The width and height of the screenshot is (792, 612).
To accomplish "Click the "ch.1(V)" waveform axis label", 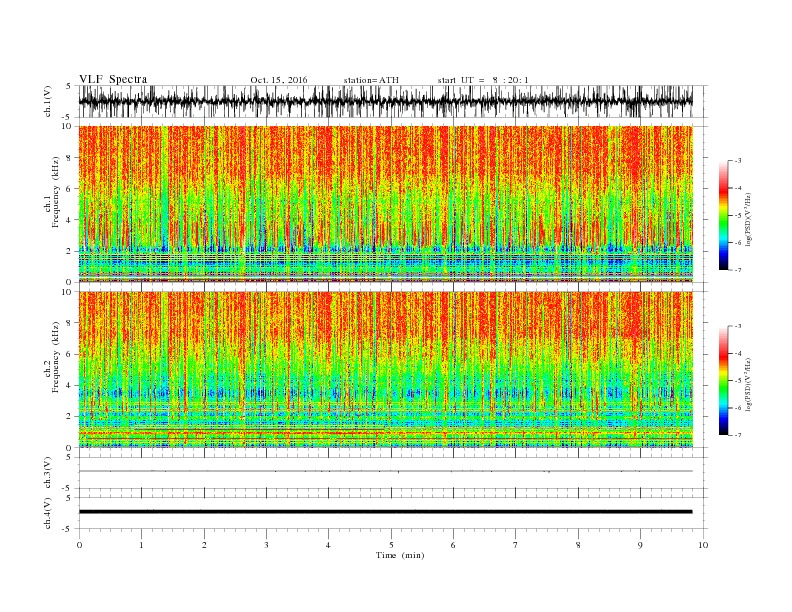I will 48,101.
